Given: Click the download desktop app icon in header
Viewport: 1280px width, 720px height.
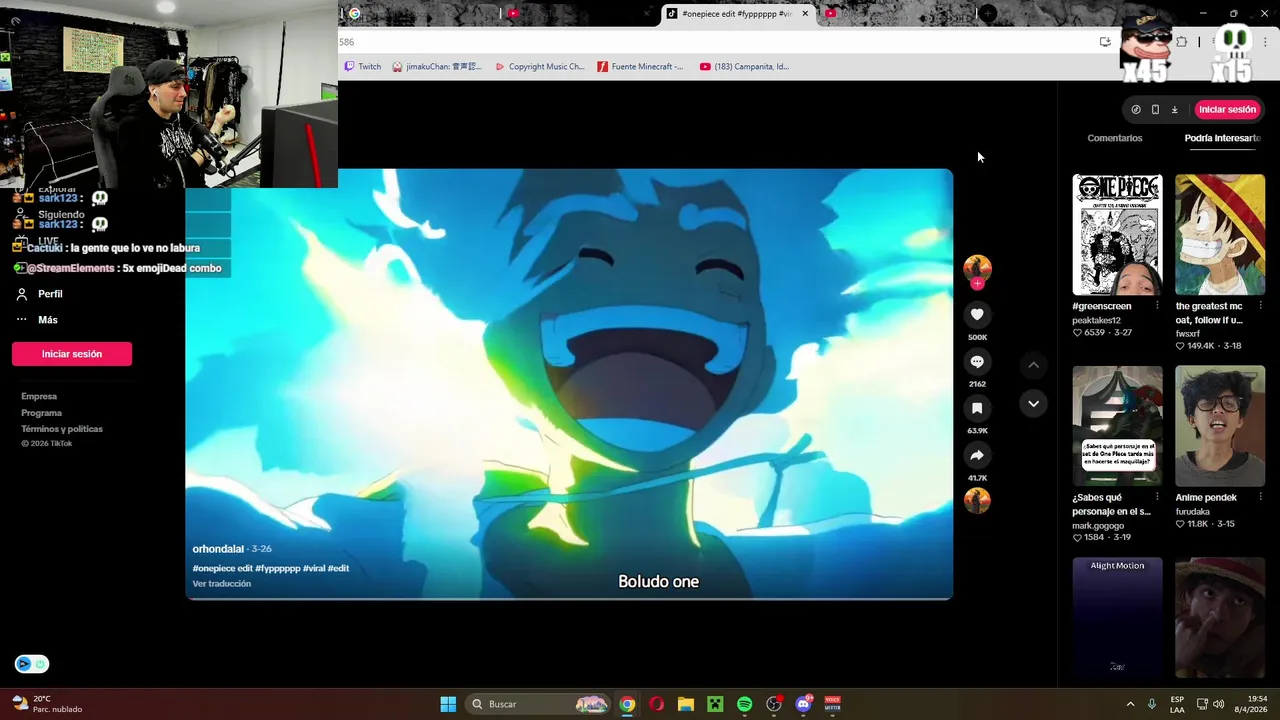Looking at the screenshot, I should point(1174,109).
